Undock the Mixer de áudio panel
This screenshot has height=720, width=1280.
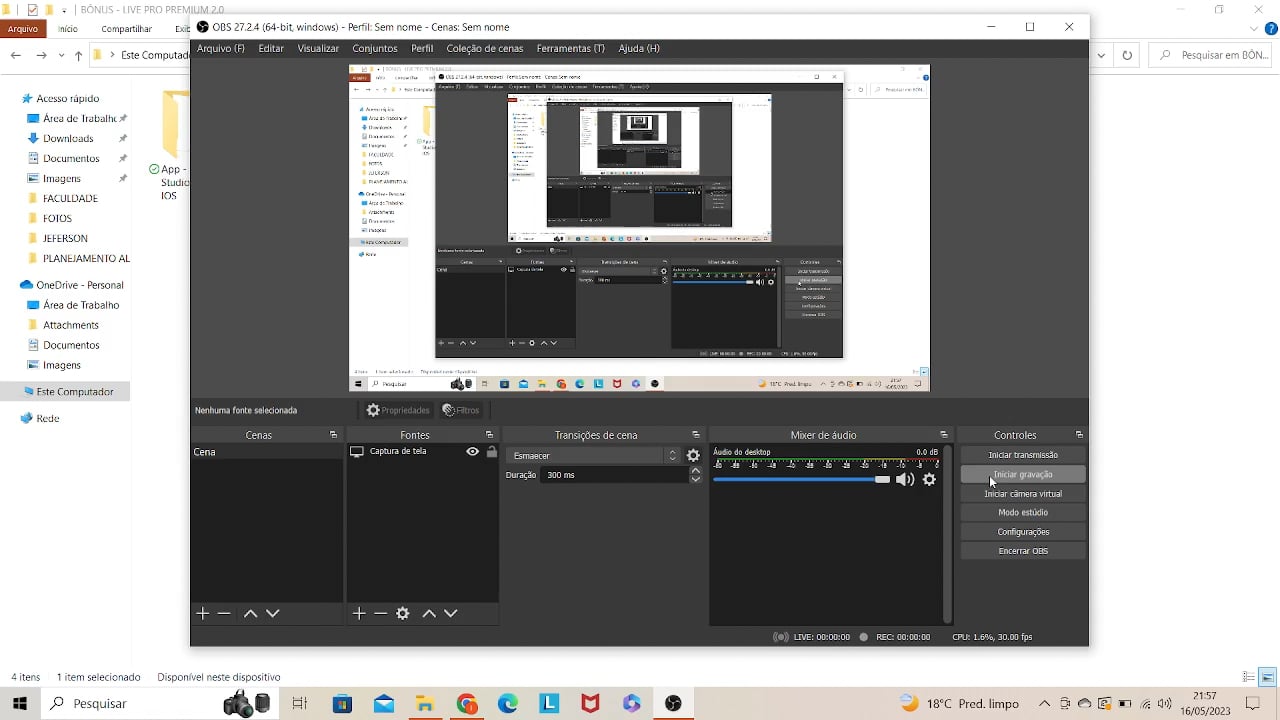tap(944, 435)
